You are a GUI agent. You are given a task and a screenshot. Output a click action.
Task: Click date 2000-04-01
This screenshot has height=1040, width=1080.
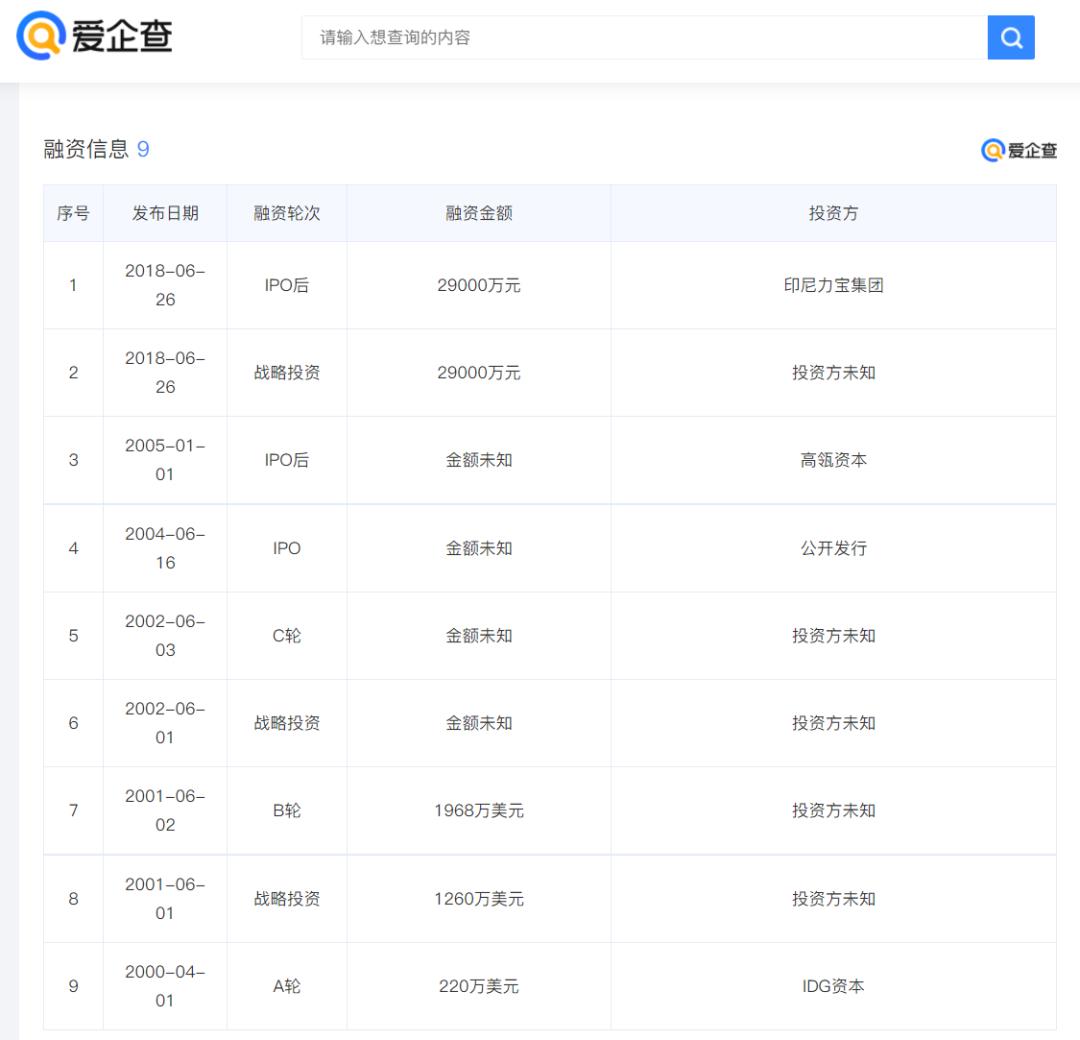165,986
